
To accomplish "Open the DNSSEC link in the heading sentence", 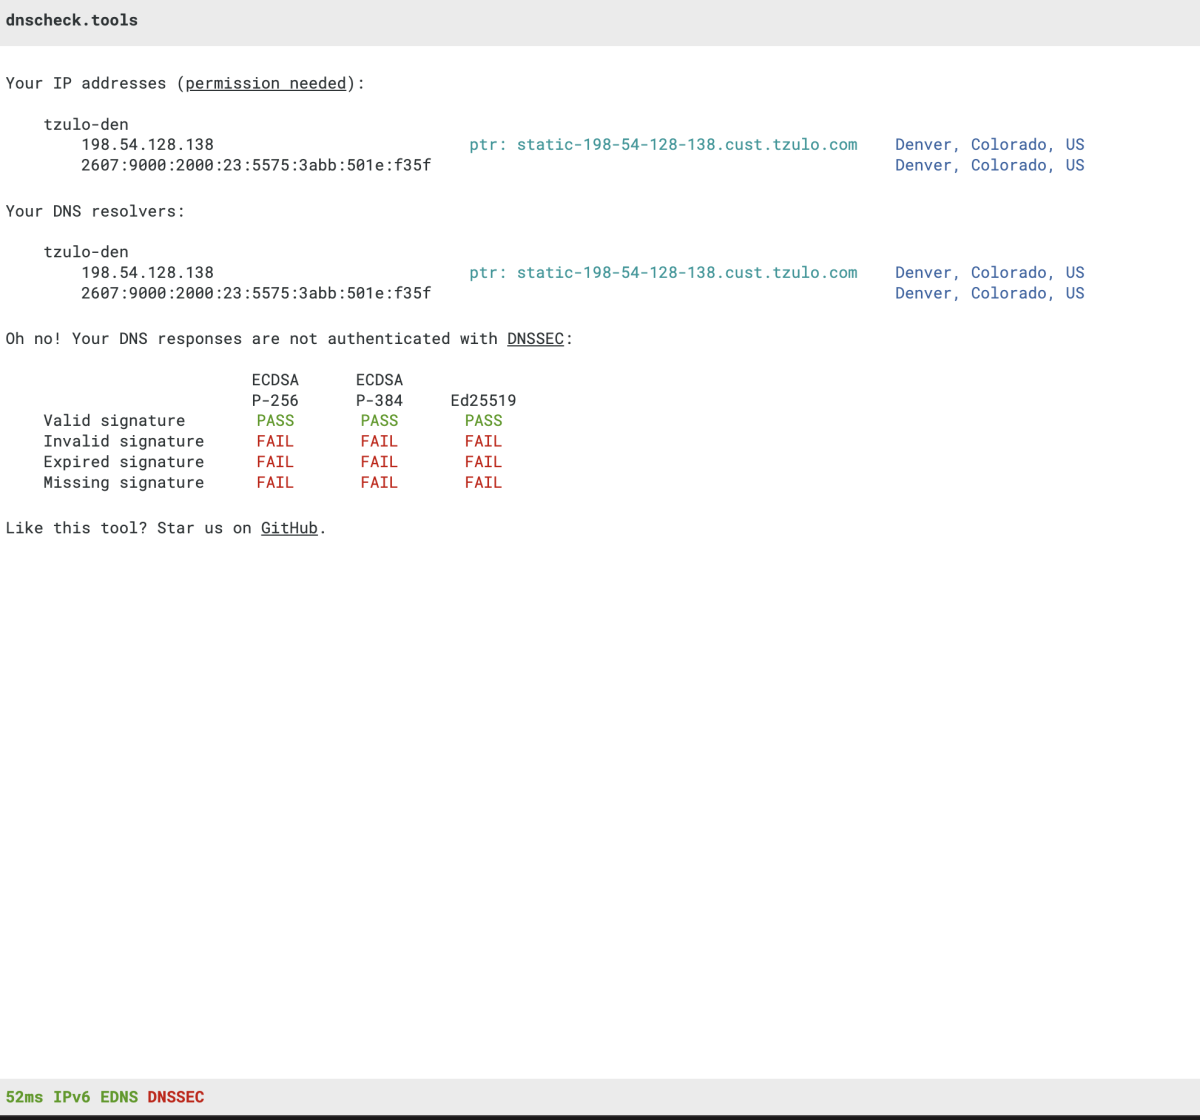I will [535, 338].
